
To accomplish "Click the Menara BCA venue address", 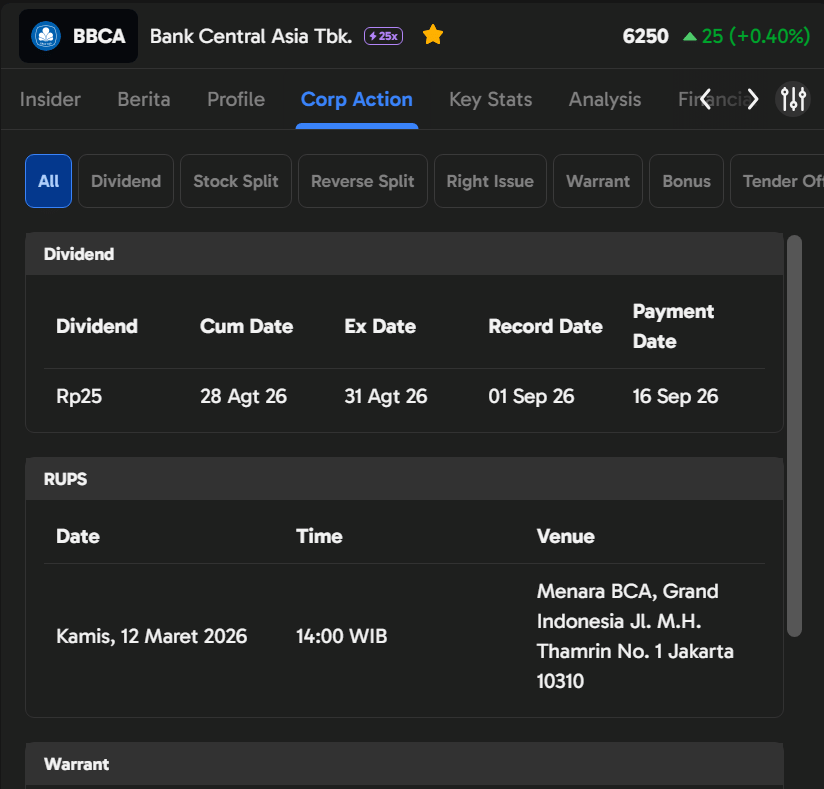I will tap(635, 636).
